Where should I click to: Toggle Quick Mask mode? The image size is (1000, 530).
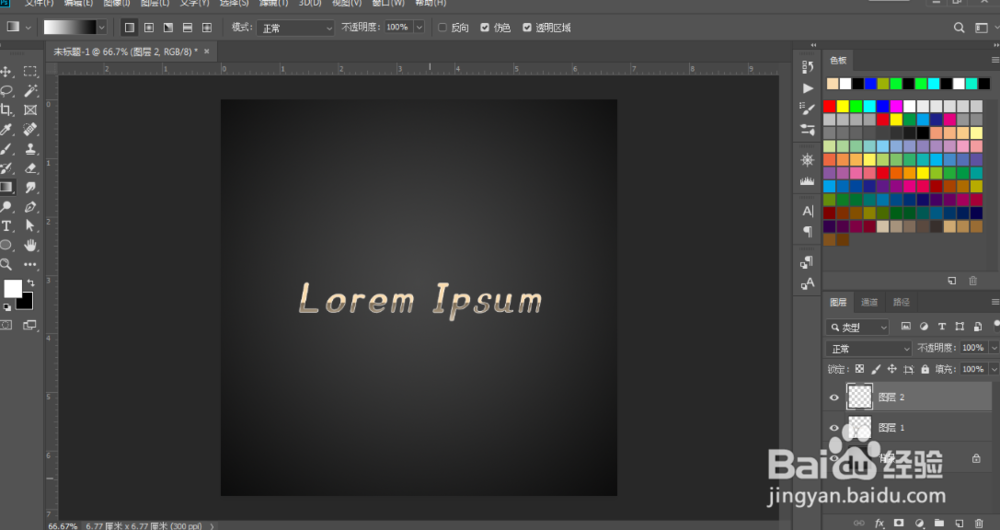coord(6,325)
